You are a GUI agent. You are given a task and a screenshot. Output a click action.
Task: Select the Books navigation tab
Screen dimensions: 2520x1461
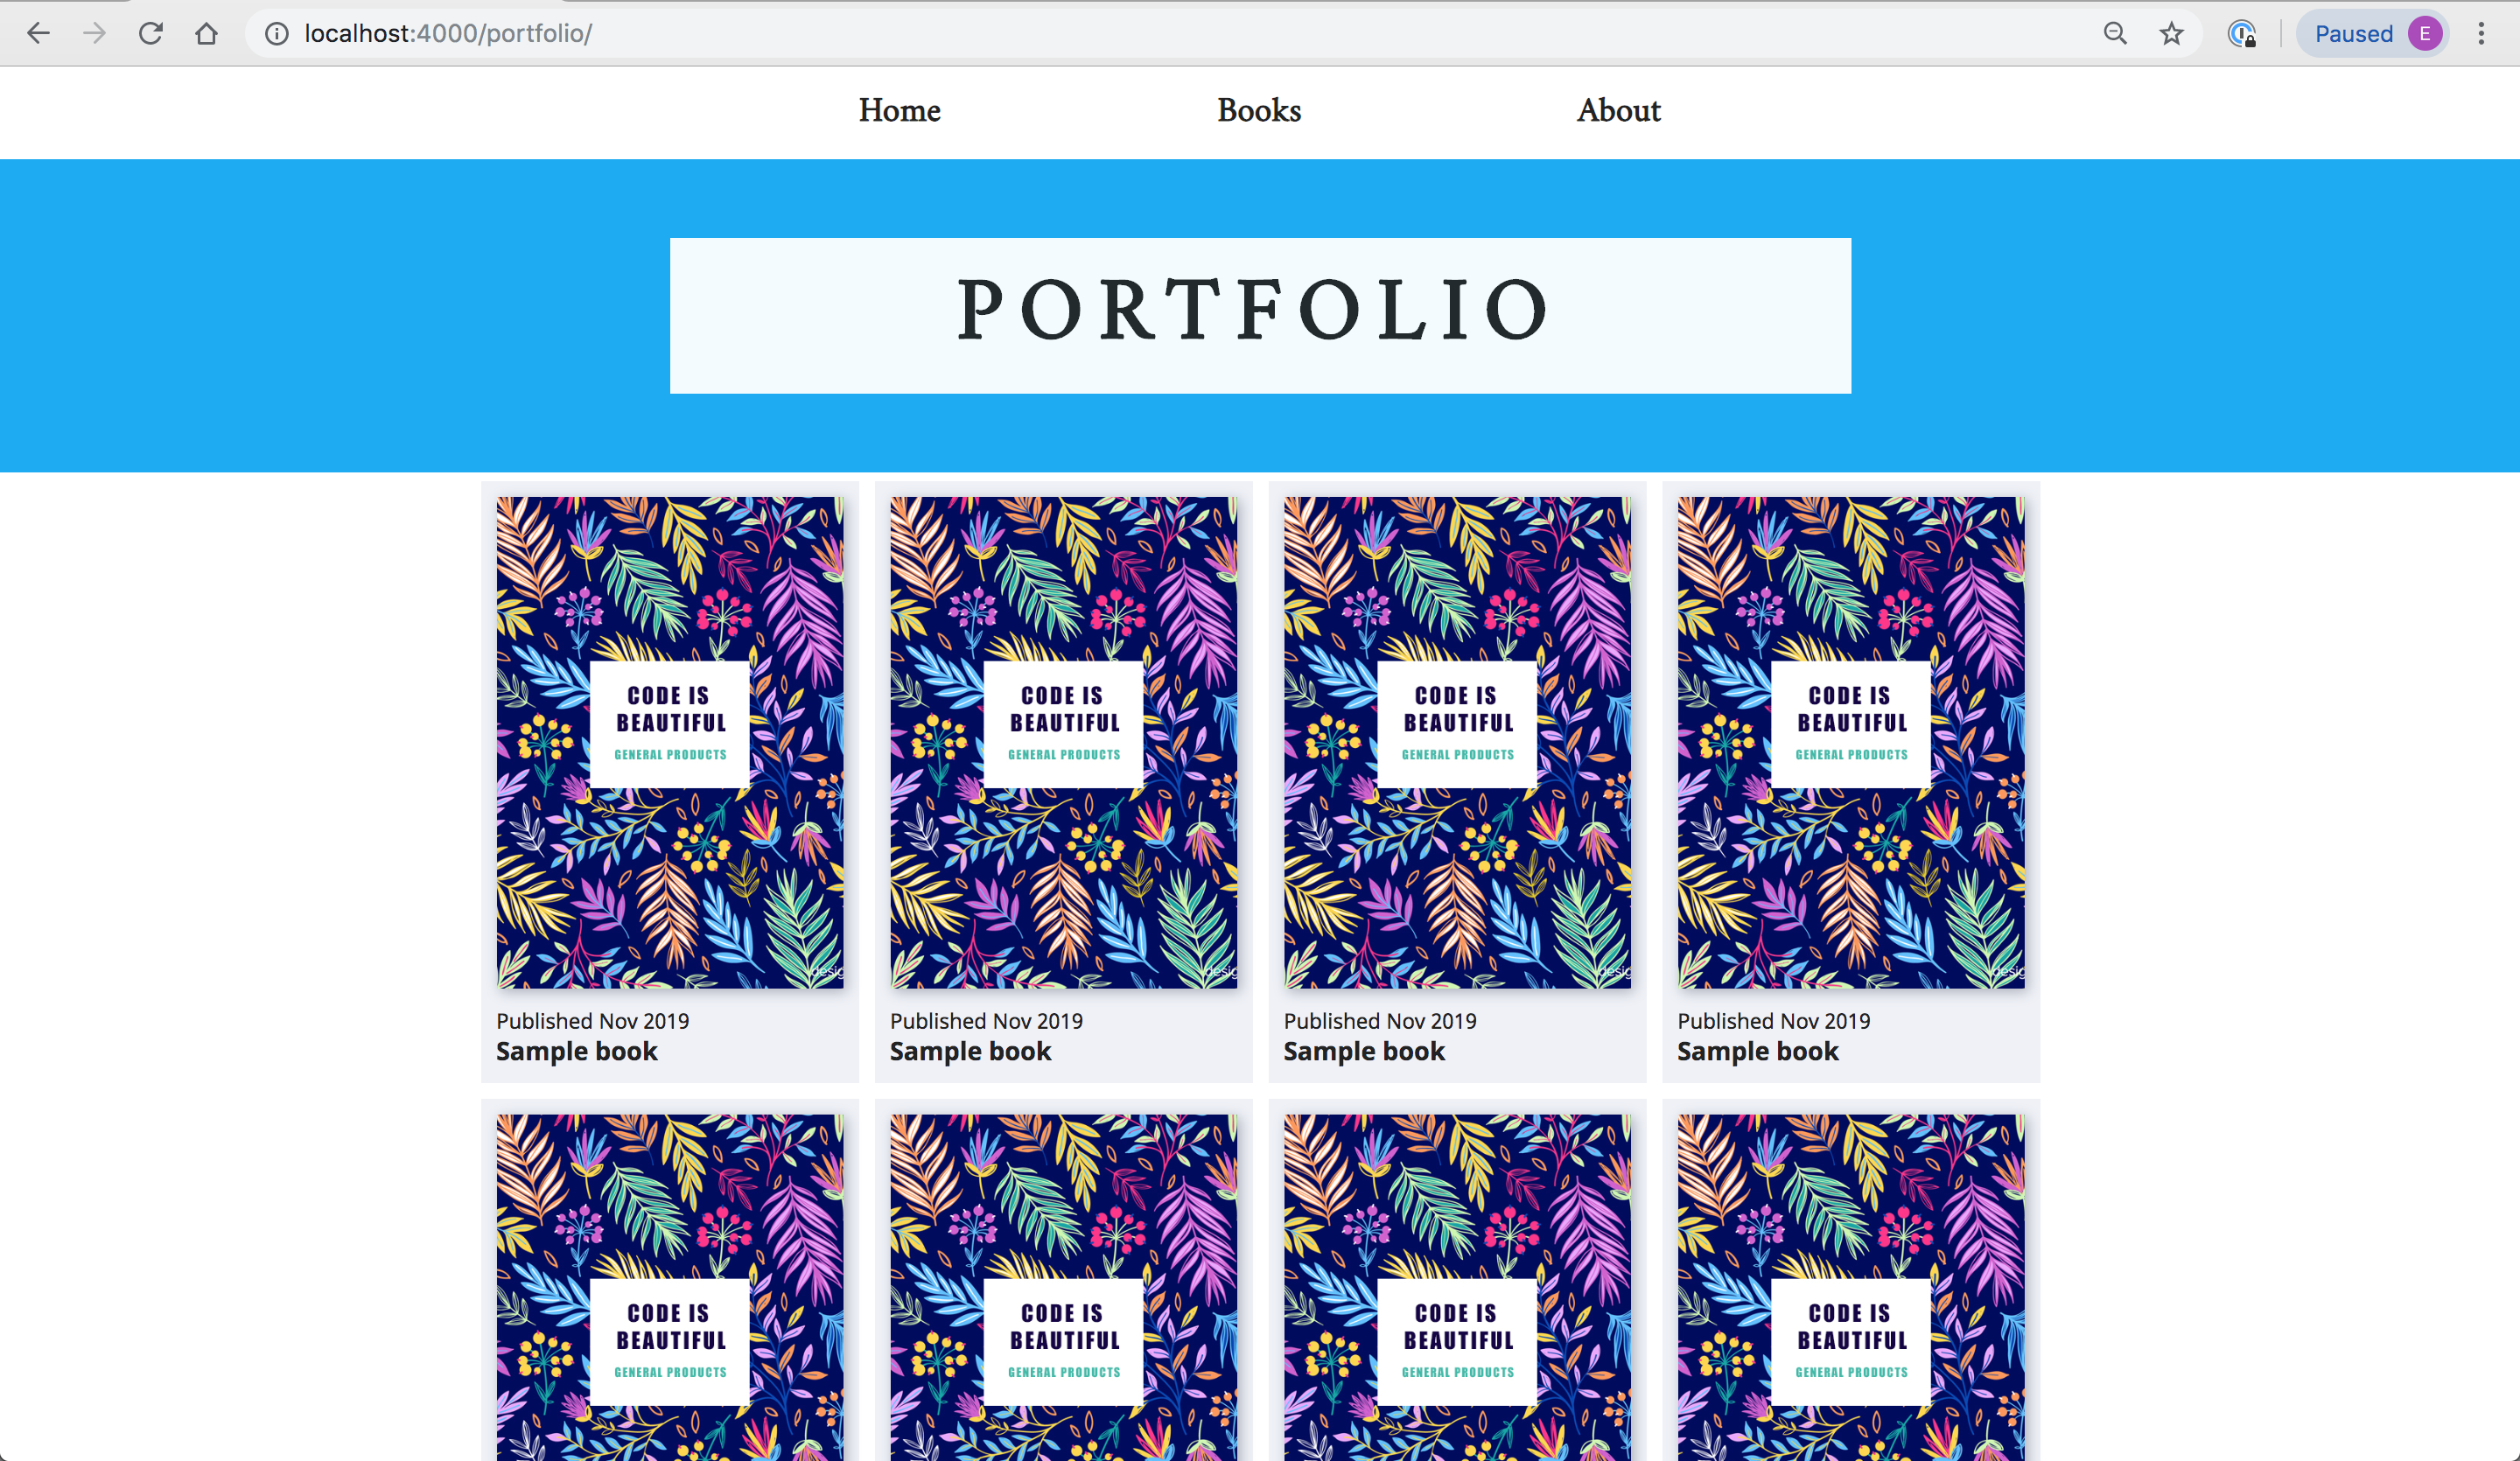(1257, 111)
